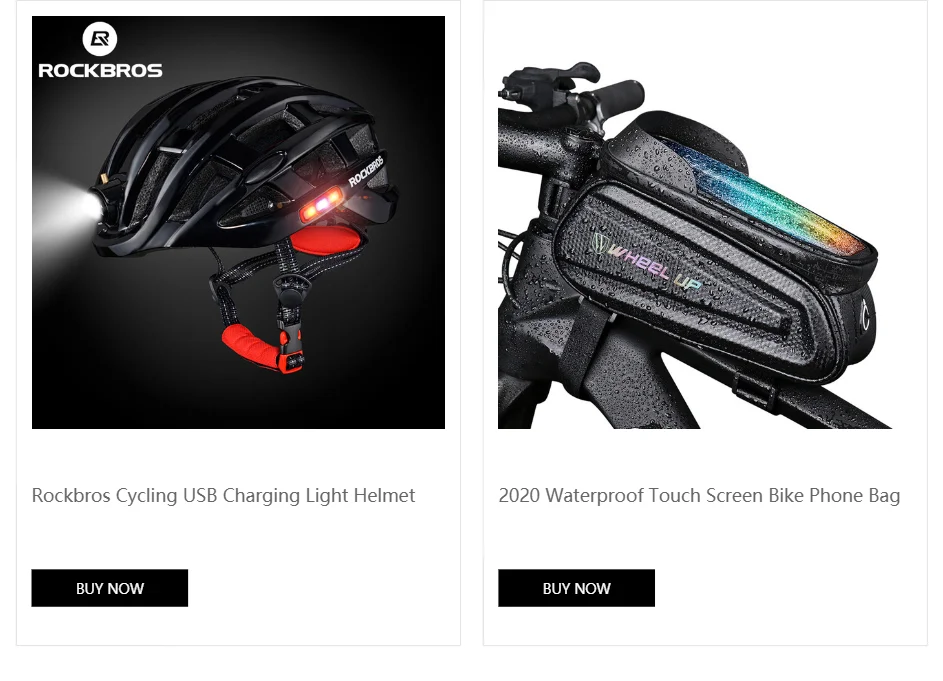The width and height of the screenshot is (943, 681).
Task: Open 2020 Waterproof Touch Screen Bike Phone Bag link
Action: pyautogui.click(x=699, y=496)
